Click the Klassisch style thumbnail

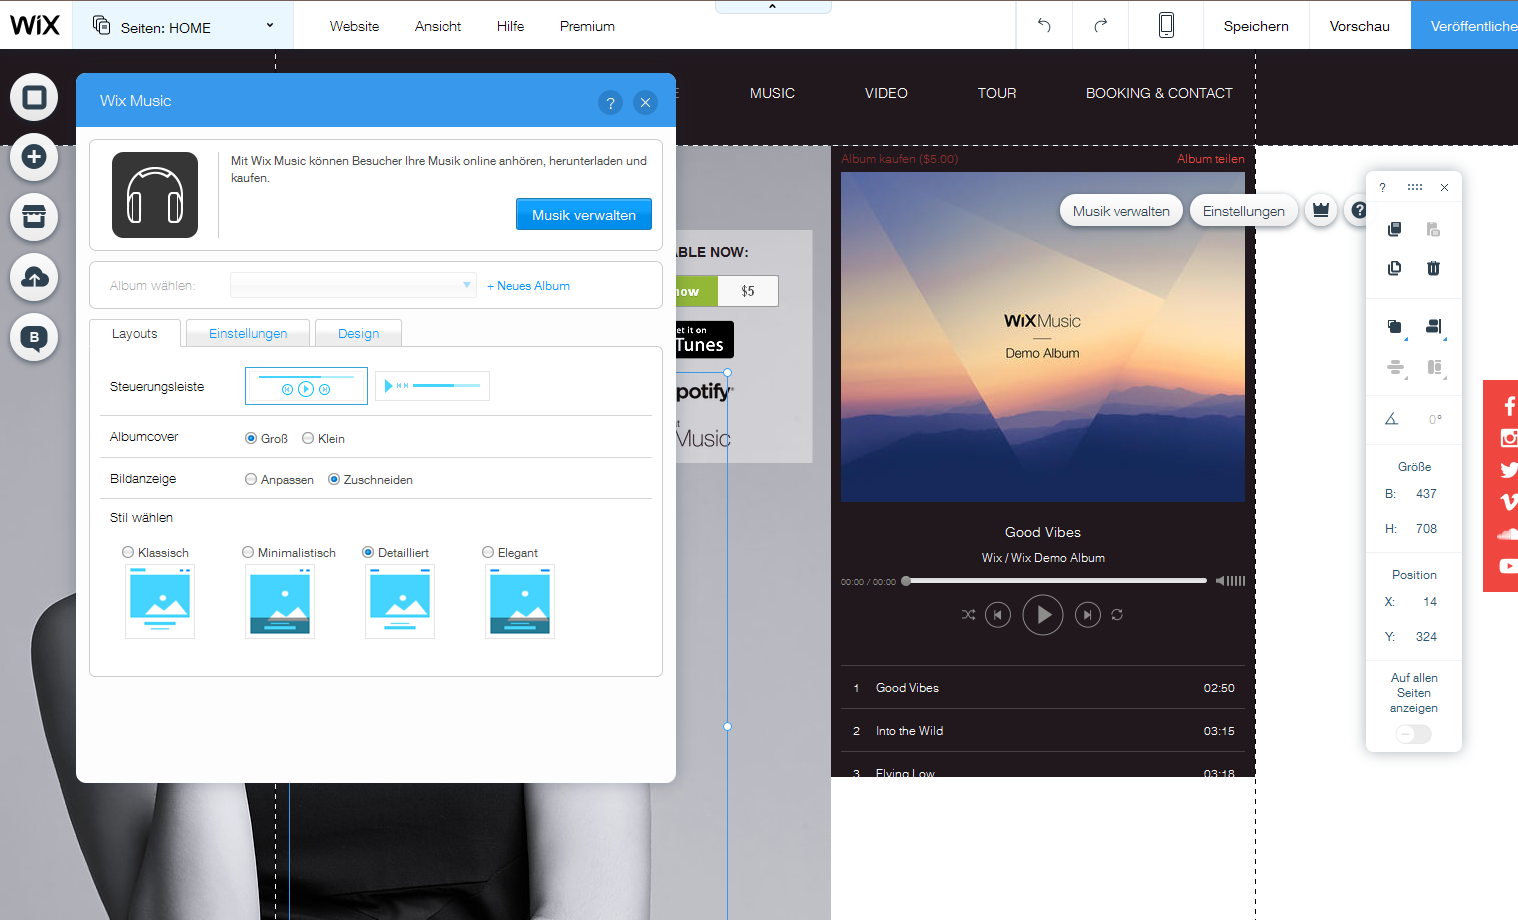pyautogui.click(x=160, y=601)
